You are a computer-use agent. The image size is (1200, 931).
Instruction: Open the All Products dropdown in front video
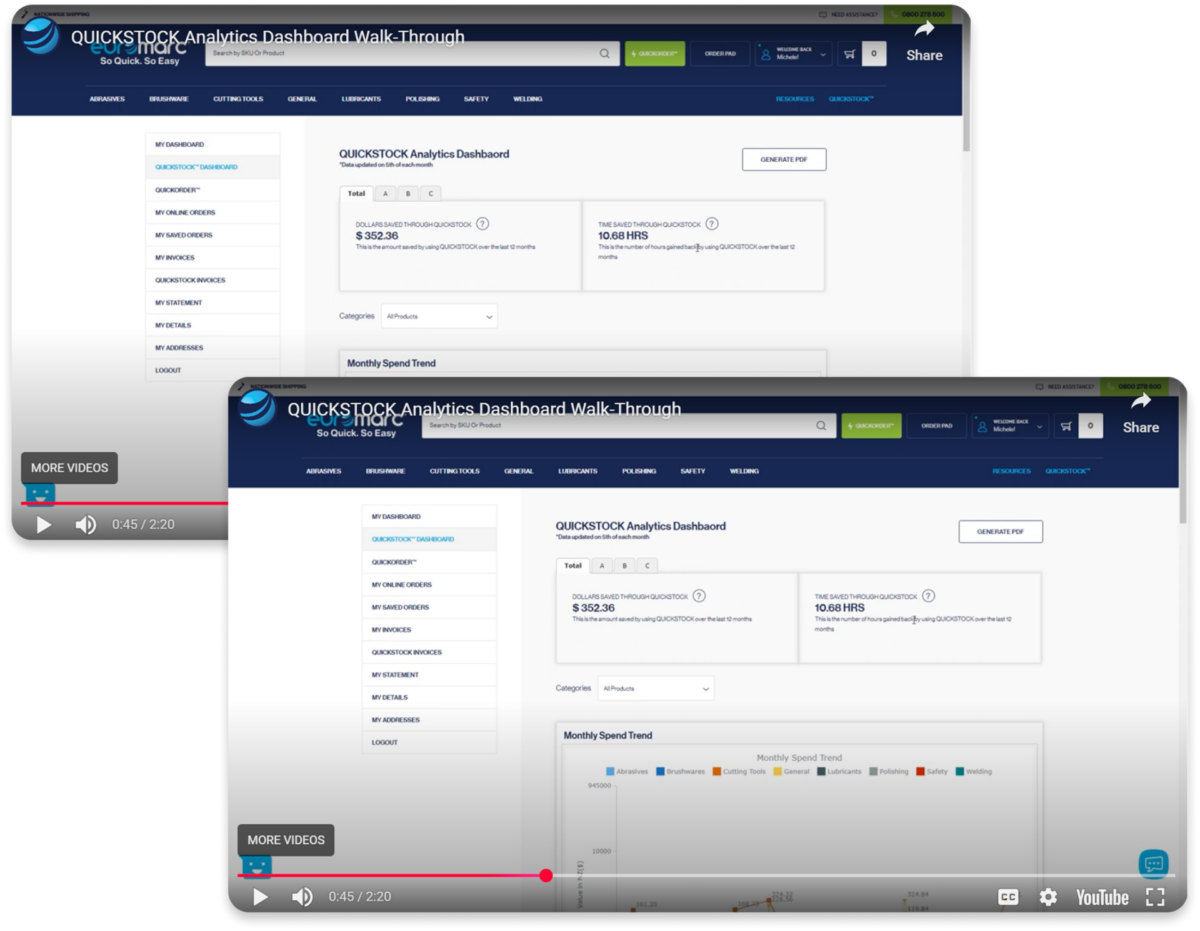pyautogui.click(x=656, y=689)
